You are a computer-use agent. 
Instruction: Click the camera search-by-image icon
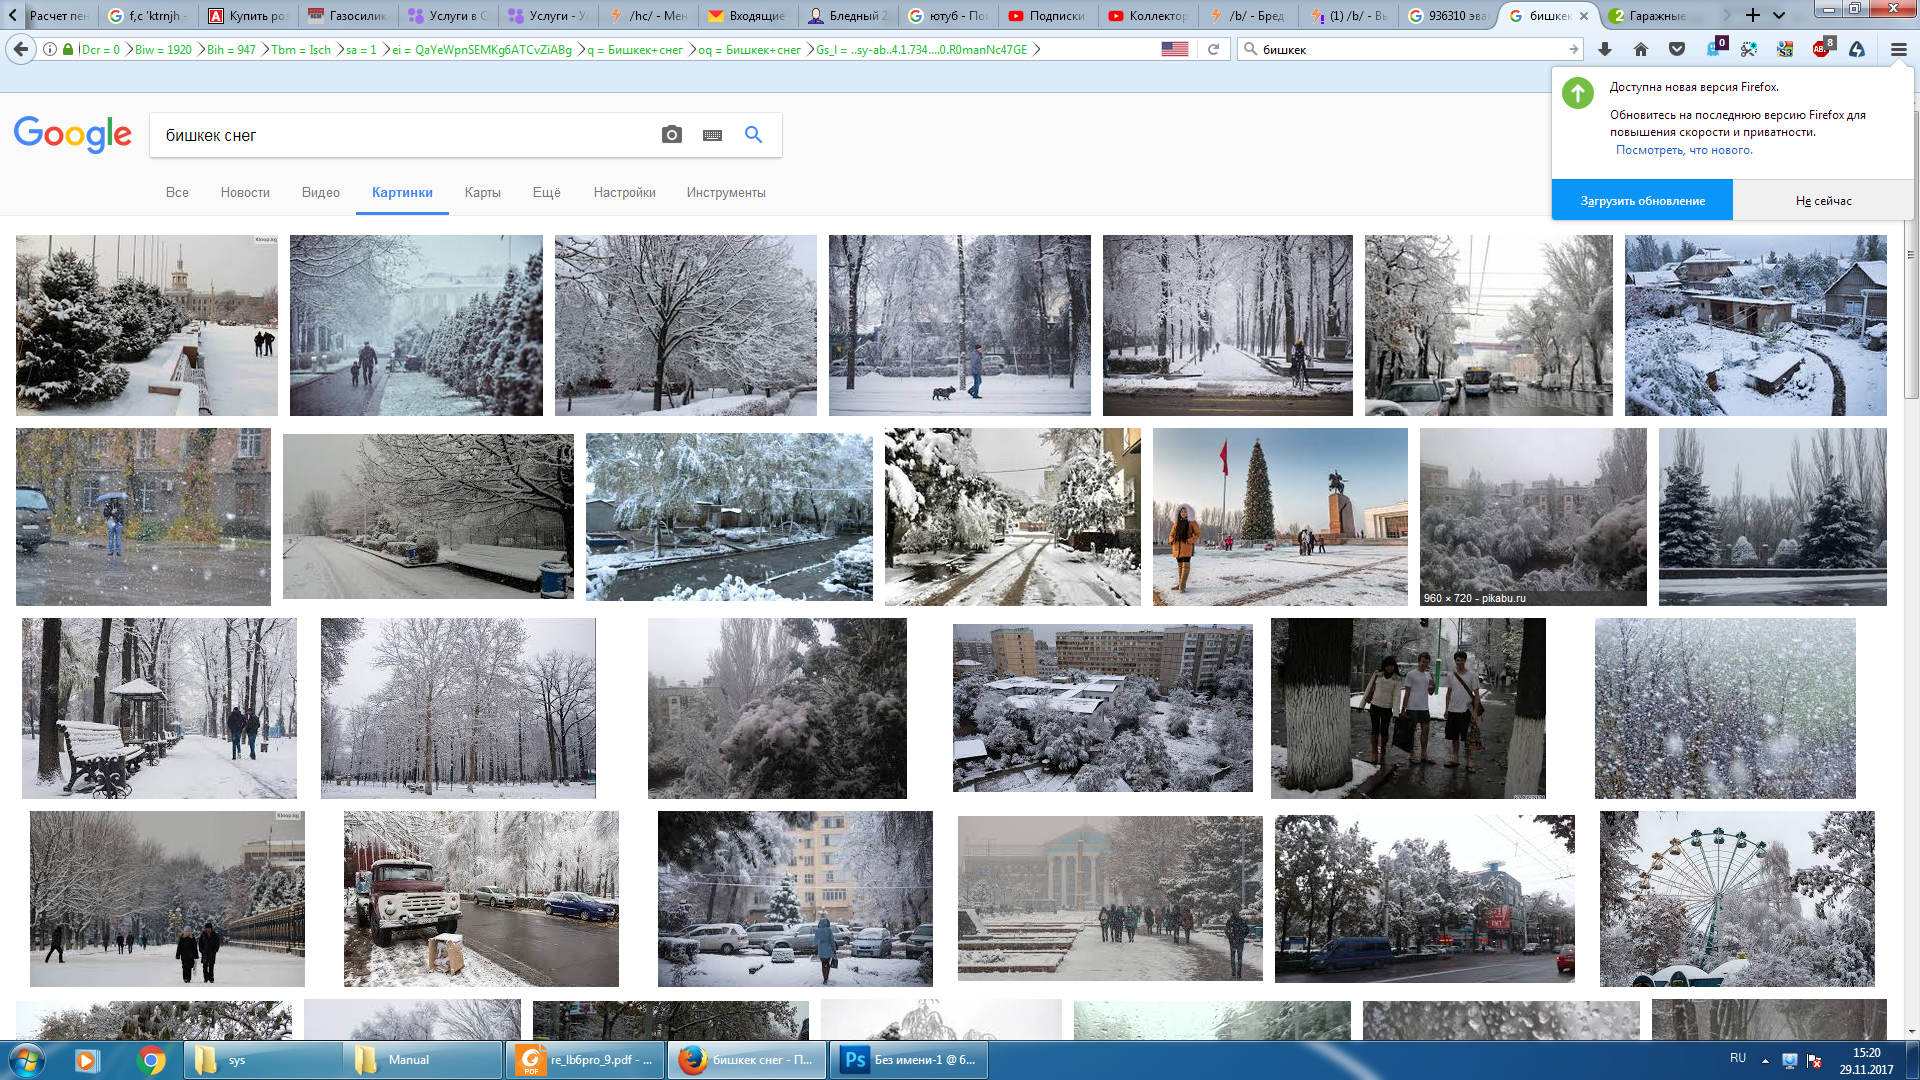672,135
